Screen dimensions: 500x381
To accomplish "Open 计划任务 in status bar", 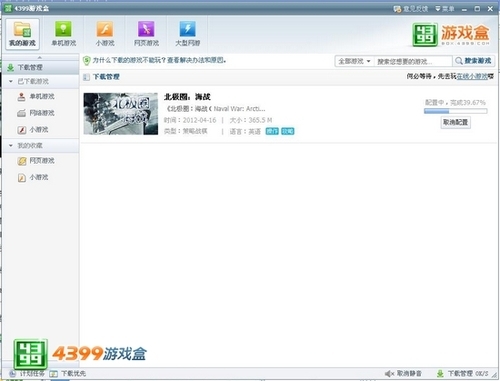I will point(27,374).
